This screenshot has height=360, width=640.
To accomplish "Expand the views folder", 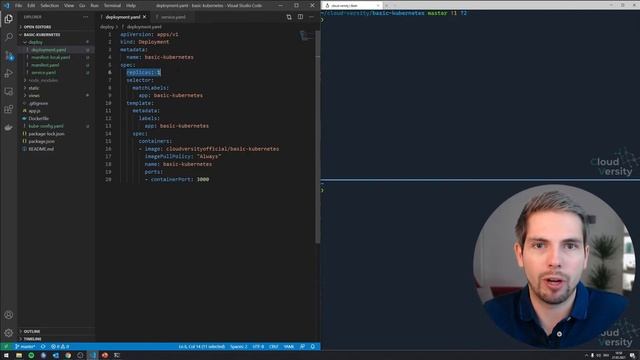I will (34, 96).
